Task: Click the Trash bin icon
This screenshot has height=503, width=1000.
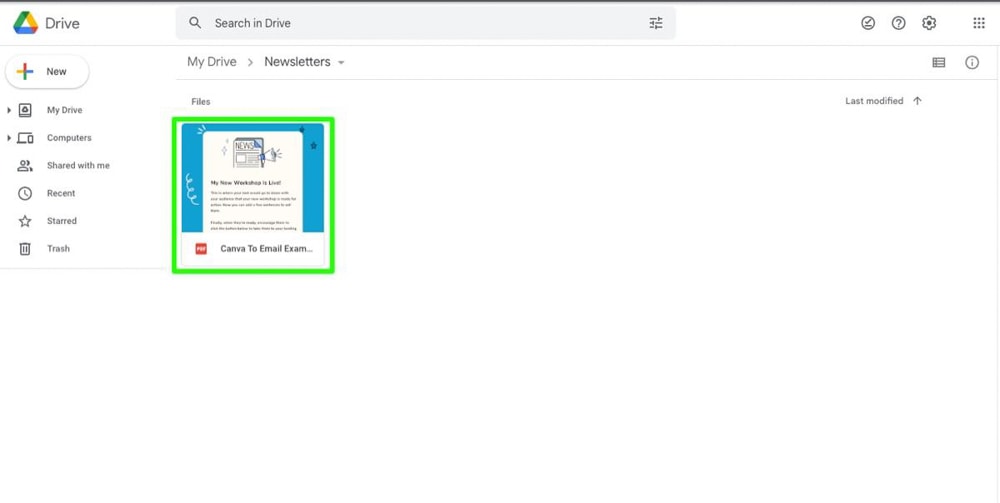Action: click(25, 249)
